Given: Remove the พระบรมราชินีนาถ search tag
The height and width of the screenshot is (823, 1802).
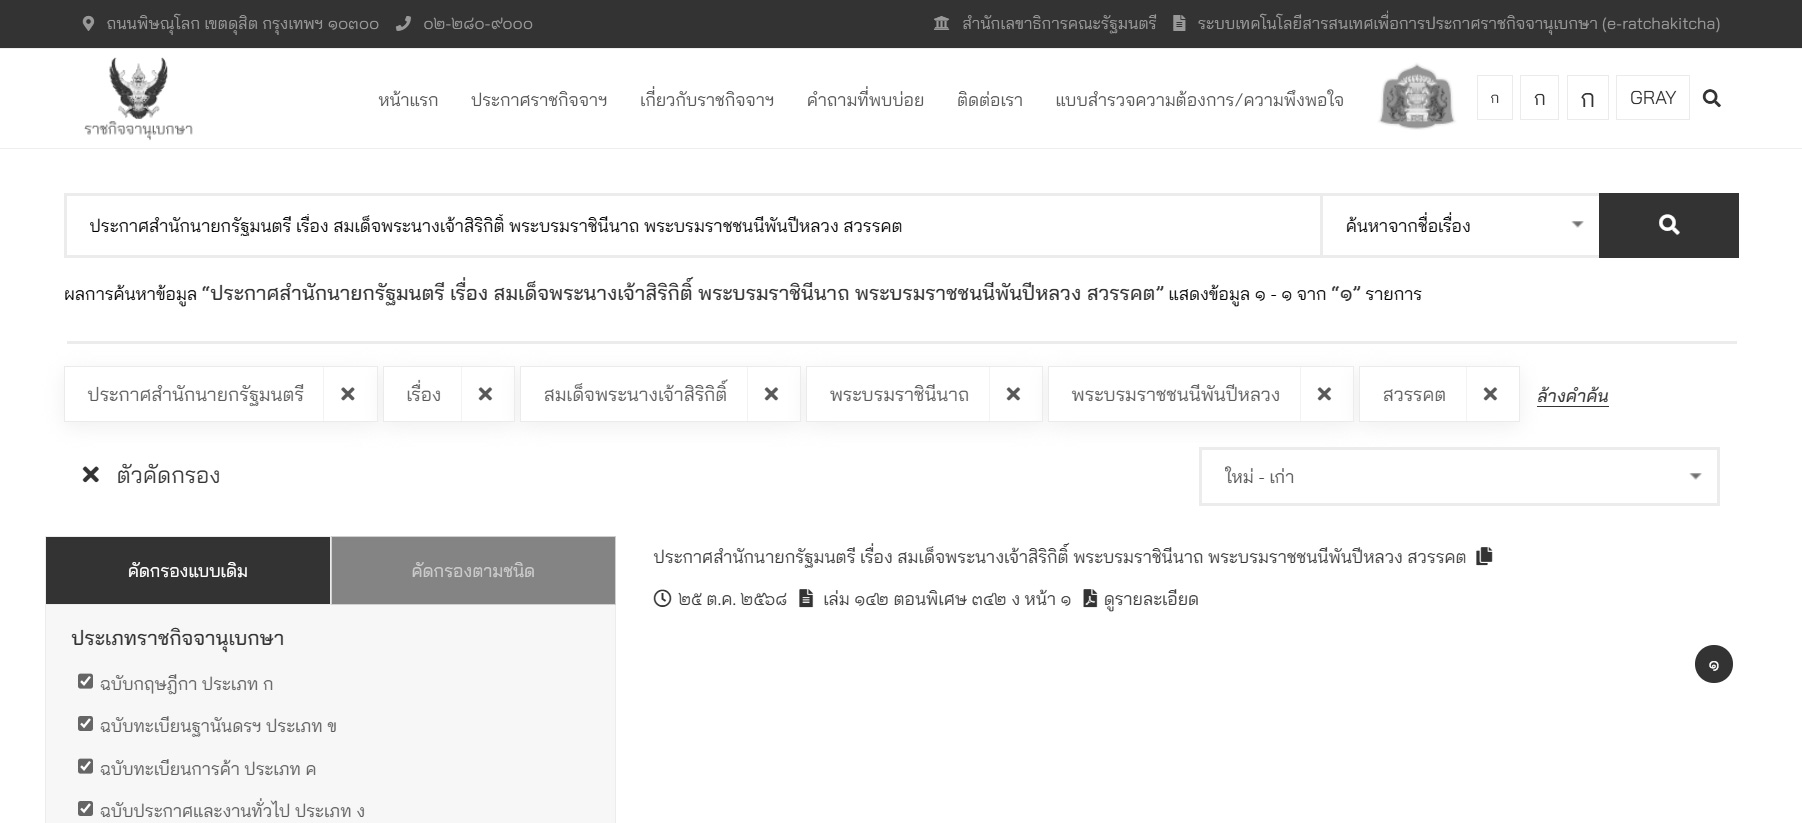Looking at the screenshot, I should 1013,394.
